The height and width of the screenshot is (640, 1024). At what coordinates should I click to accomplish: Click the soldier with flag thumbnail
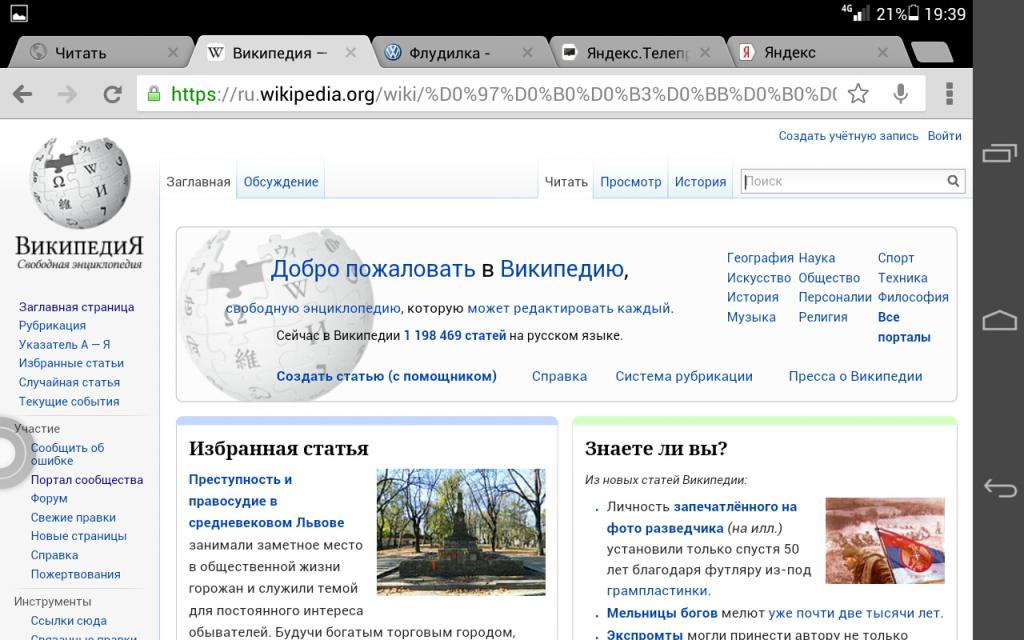[885, 540]
